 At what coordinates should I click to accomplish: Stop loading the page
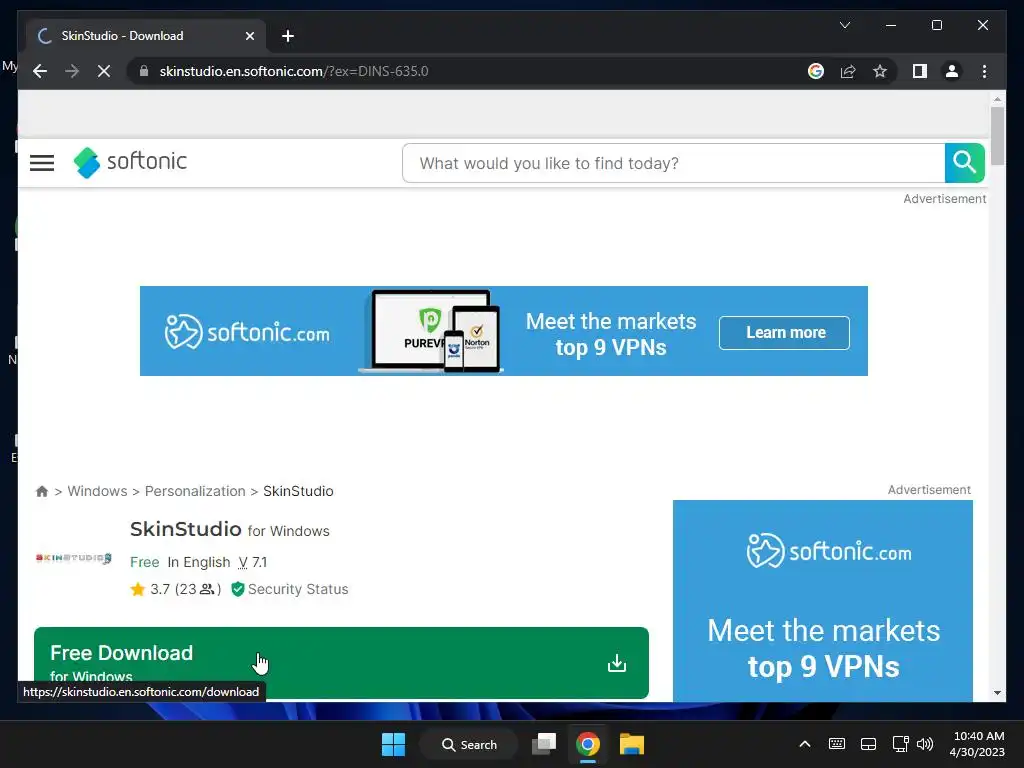(104, 71)
